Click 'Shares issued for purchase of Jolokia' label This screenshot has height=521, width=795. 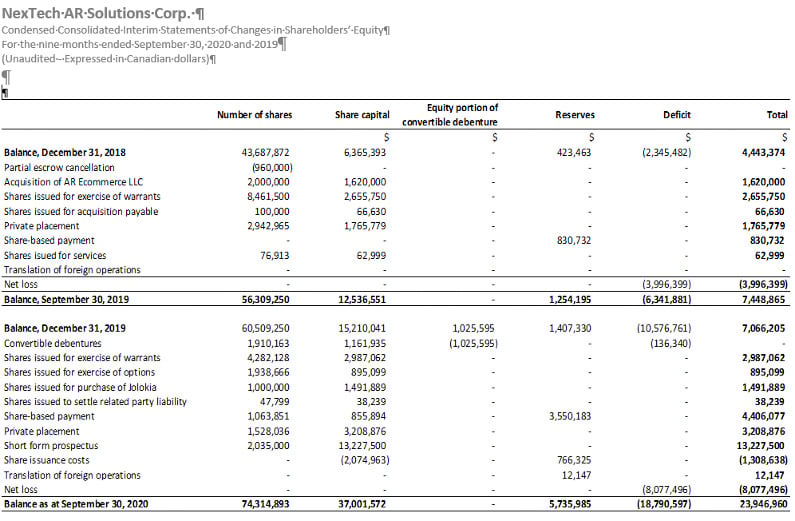click(80, 387)
